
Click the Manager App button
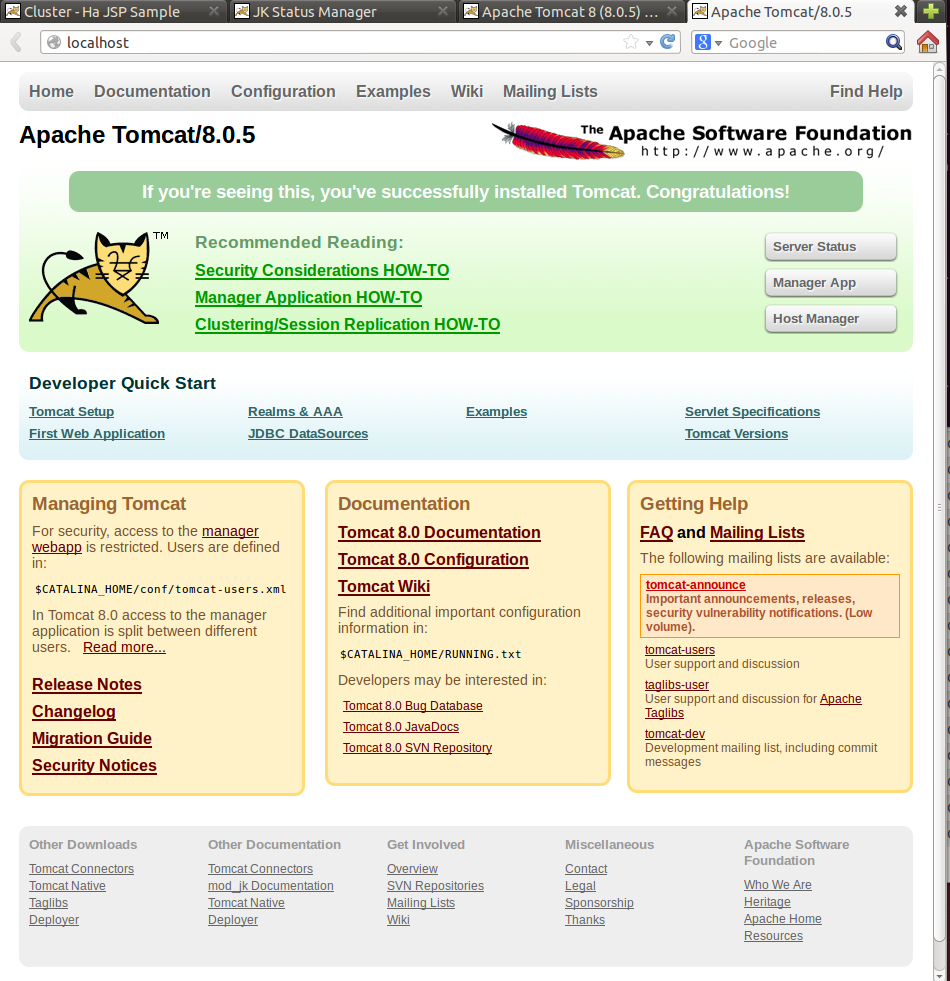(830, 283)
